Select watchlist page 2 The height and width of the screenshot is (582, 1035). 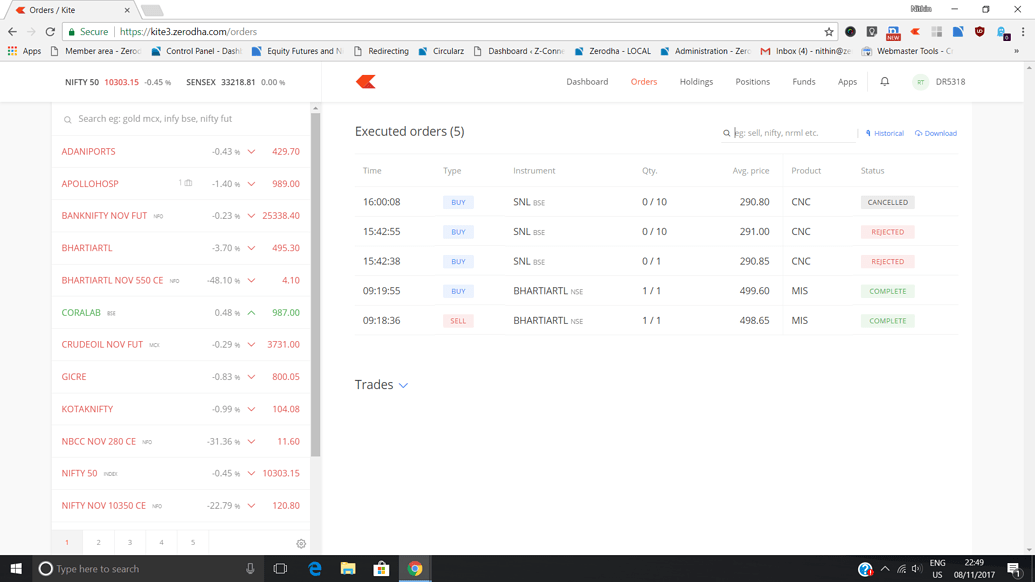[x=97, y=541]
